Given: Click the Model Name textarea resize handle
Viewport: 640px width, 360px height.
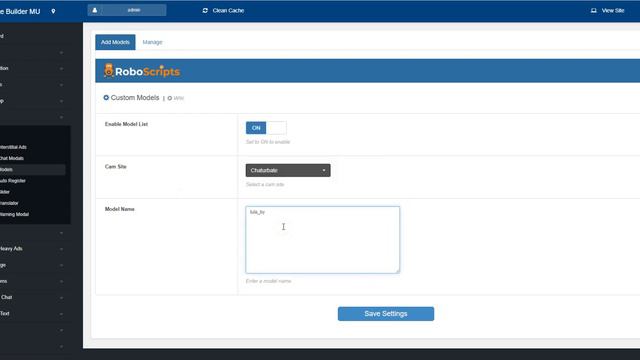Looking at the screenshot, I should coord(398,271).
